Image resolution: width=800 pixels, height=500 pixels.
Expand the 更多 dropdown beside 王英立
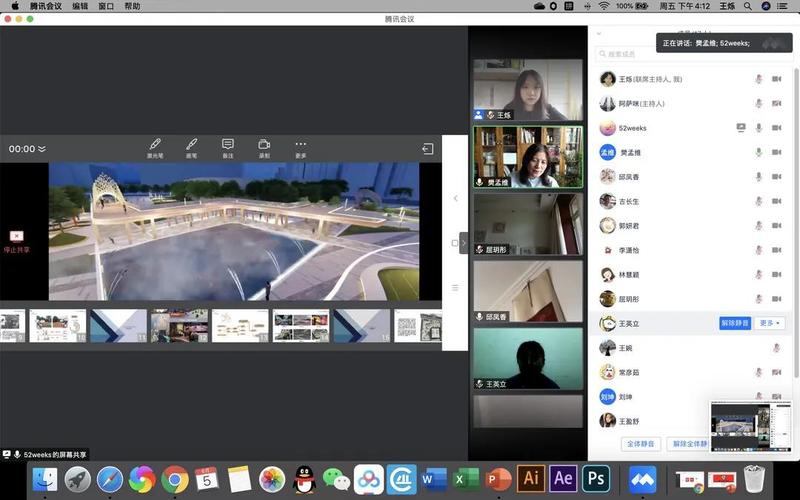pos(770,323)
